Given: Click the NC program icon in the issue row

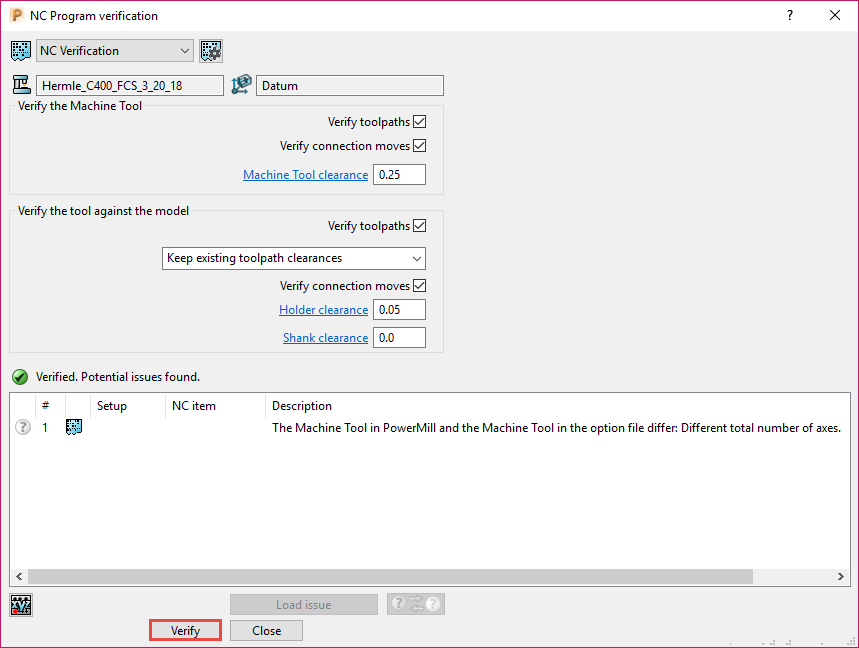Looking at the screenshot, I should [x=73, y=427].
